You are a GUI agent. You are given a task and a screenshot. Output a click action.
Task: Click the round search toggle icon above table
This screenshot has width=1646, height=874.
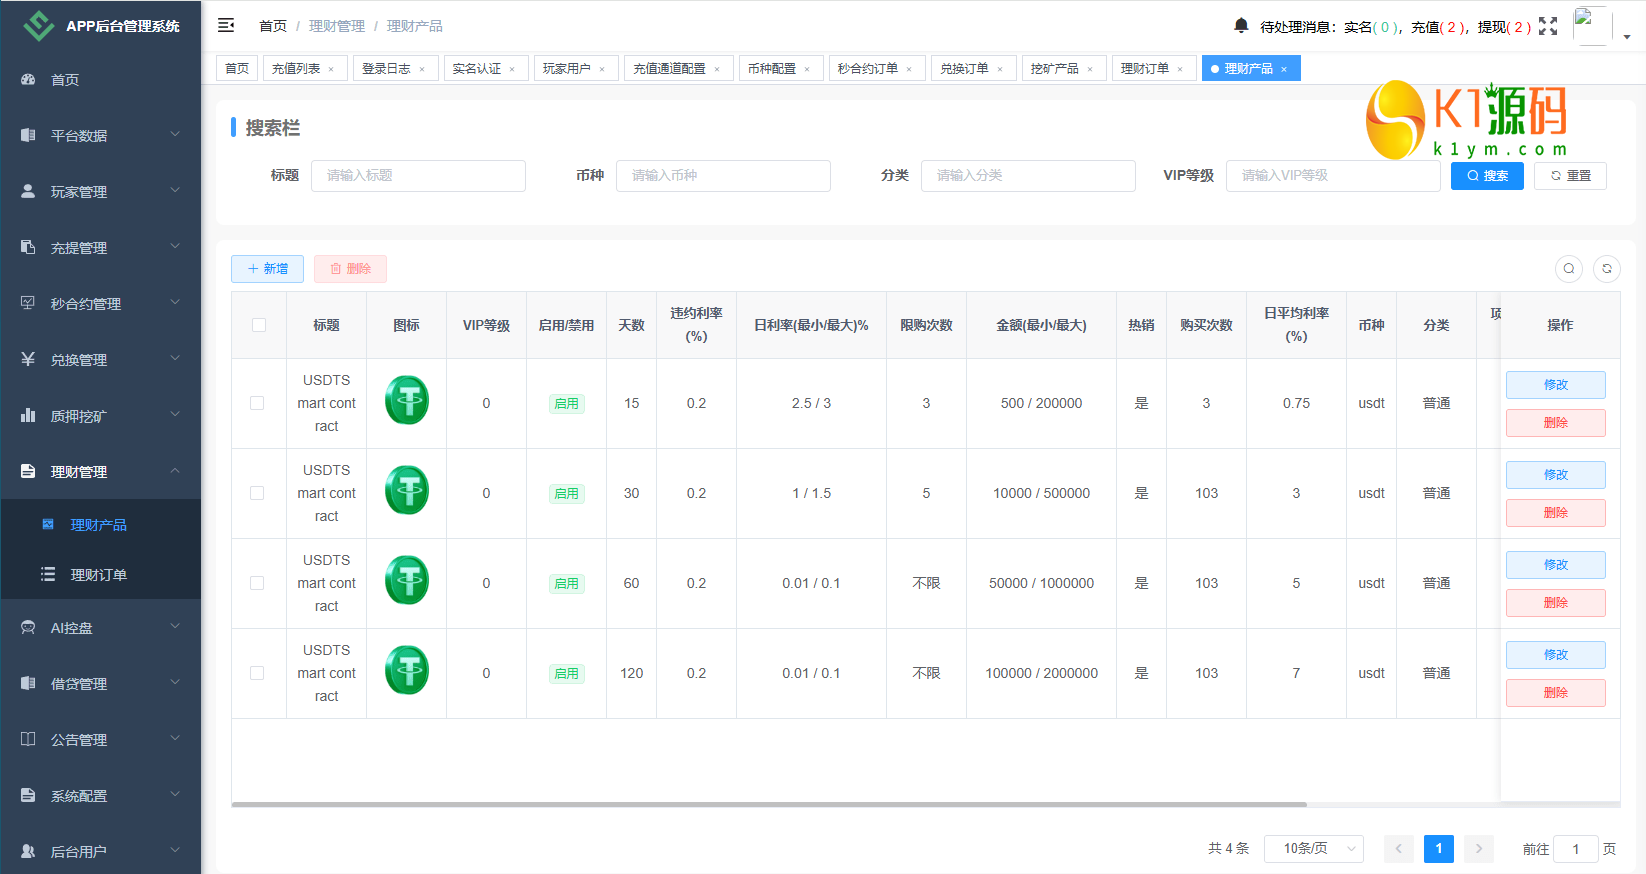[1569, 268]
